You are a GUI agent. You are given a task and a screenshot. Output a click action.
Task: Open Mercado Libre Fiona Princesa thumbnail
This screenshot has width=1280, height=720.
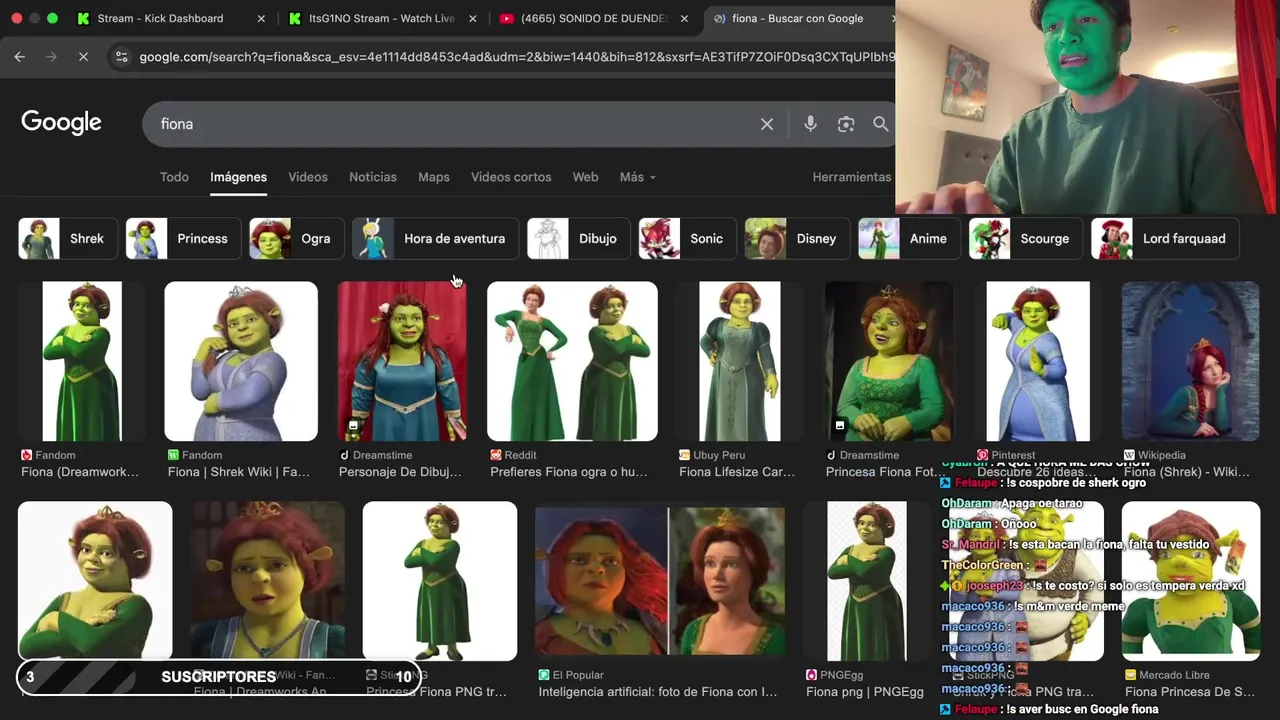point(1190,581)
